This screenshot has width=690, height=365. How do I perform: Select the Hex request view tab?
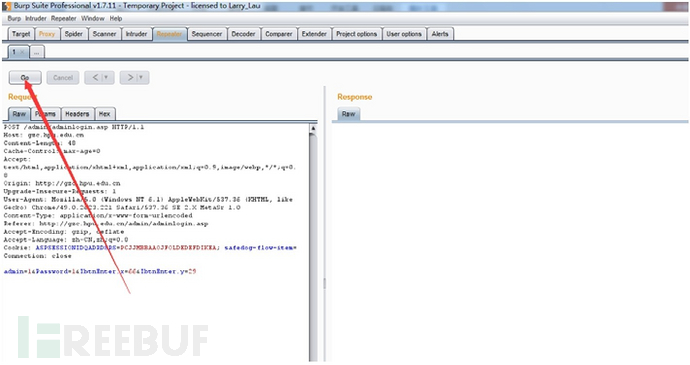coord(104,114)
